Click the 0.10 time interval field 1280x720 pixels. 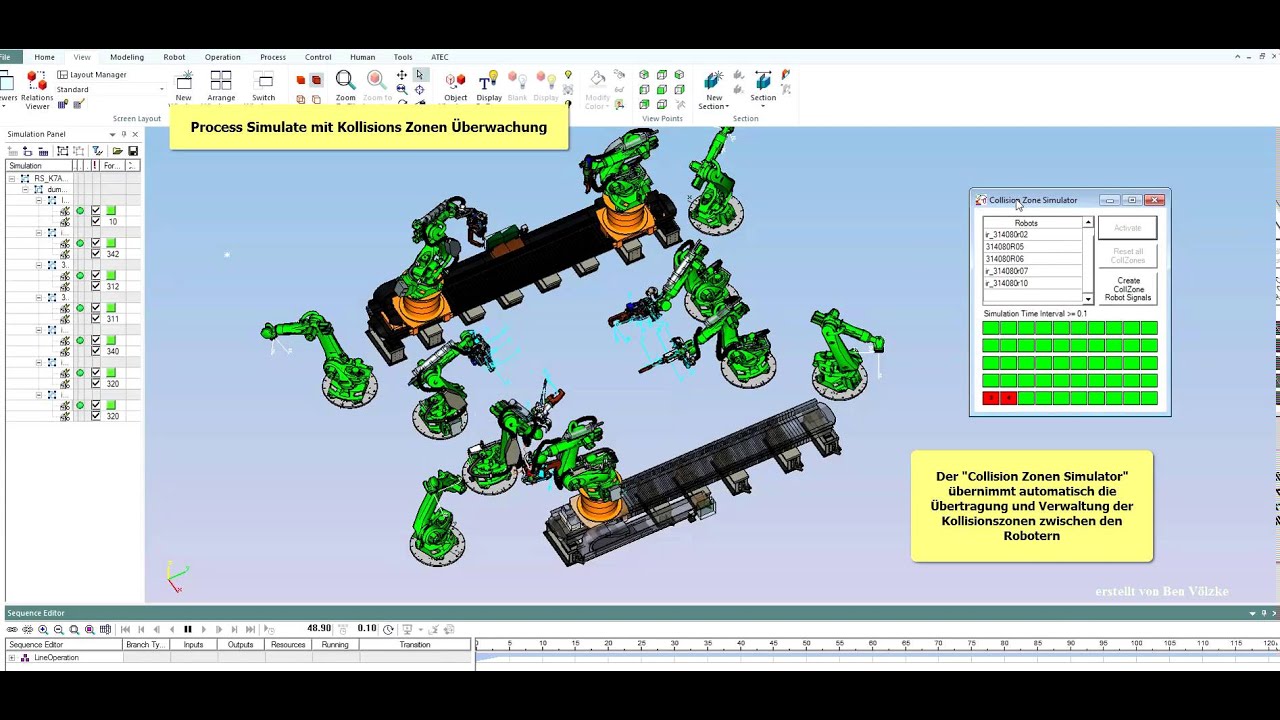(x=367, y=629)
